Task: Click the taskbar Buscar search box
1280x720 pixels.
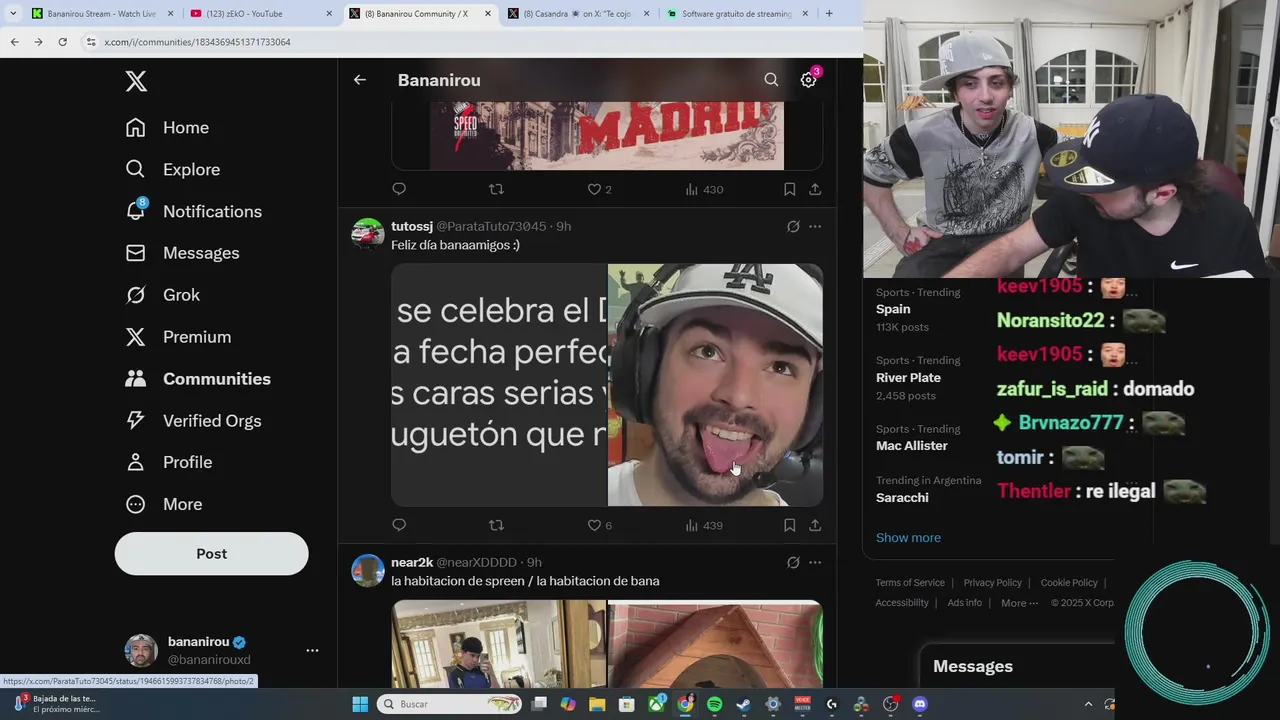Action: [x=450, y=704]
